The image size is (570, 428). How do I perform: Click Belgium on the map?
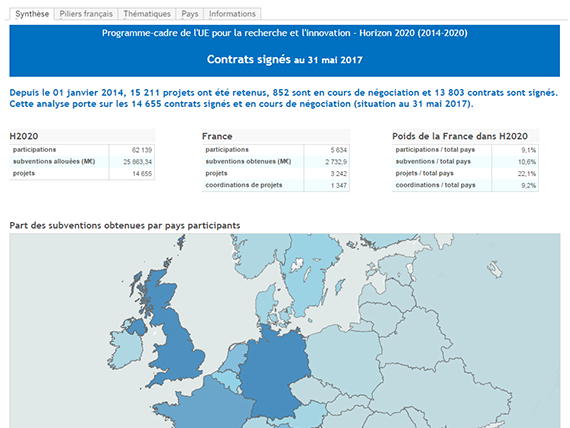[x=228, y=381]
